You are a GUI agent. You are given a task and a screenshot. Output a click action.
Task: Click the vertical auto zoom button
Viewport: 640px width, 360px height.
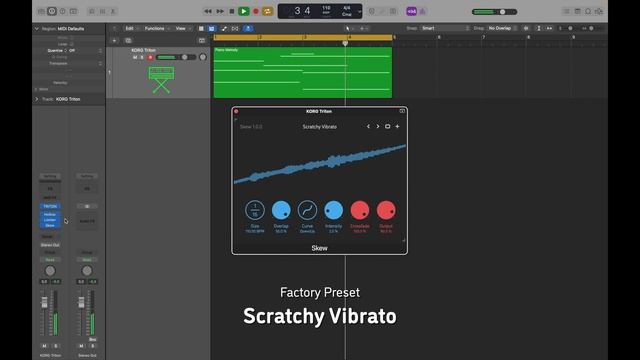(x=539, y=29)
